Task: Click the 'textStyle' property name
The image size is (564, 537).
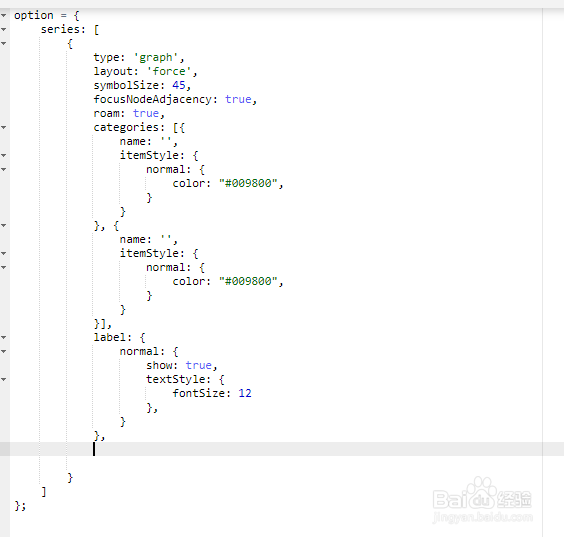Action: point(176,379)
